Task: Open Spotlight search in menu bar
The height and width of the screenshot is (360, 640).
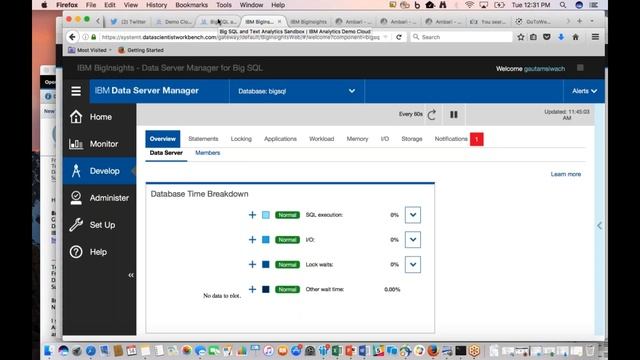Action: 563,5
